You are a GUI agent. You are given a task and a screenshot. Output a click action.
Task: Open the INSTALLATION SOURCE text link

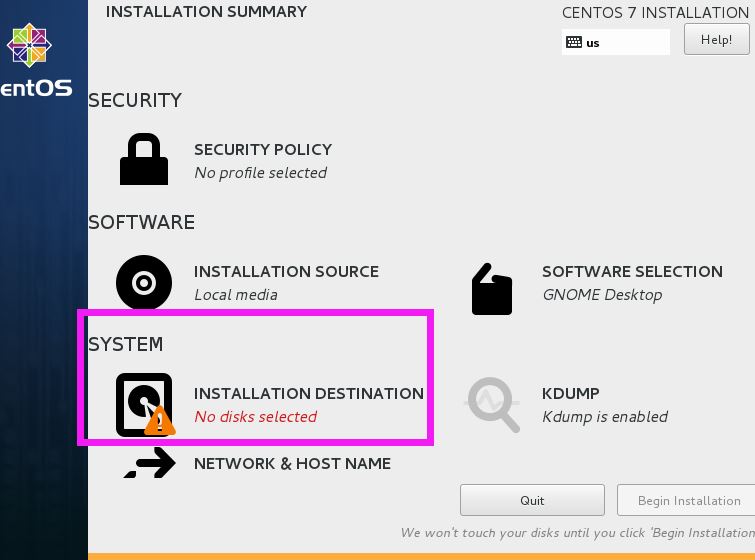point(286,272)
